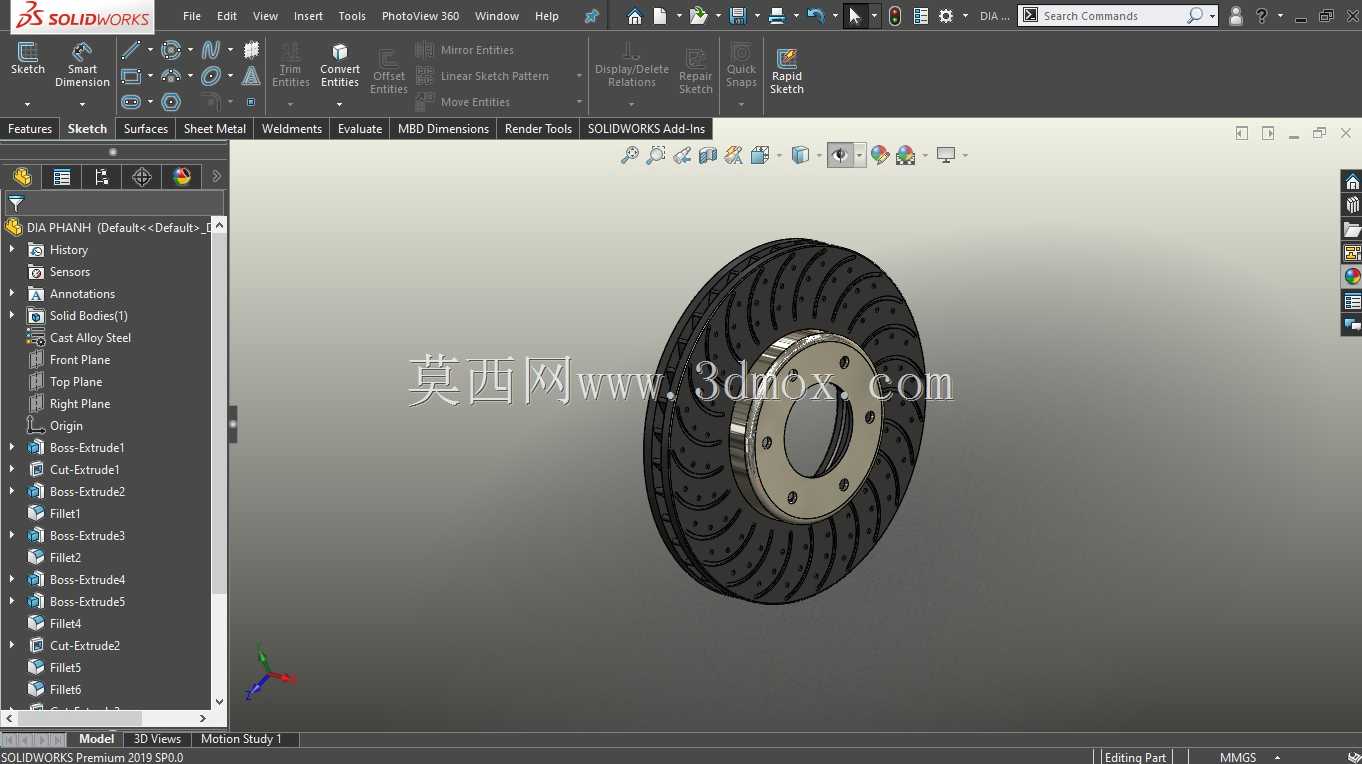
Task: Toggle the FeatureManager filter icon
Action: coord(16,203)
